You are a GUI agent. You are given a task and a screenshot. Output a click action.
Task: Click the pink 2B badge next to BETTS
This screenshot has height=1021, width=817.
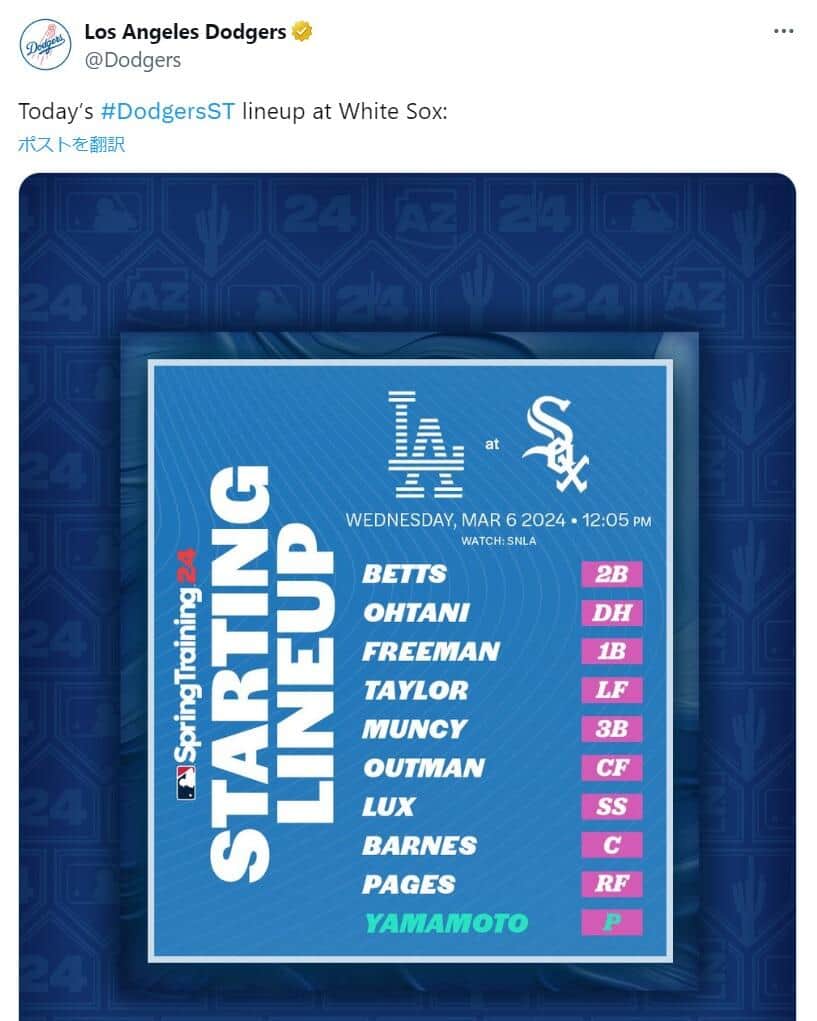611,574
